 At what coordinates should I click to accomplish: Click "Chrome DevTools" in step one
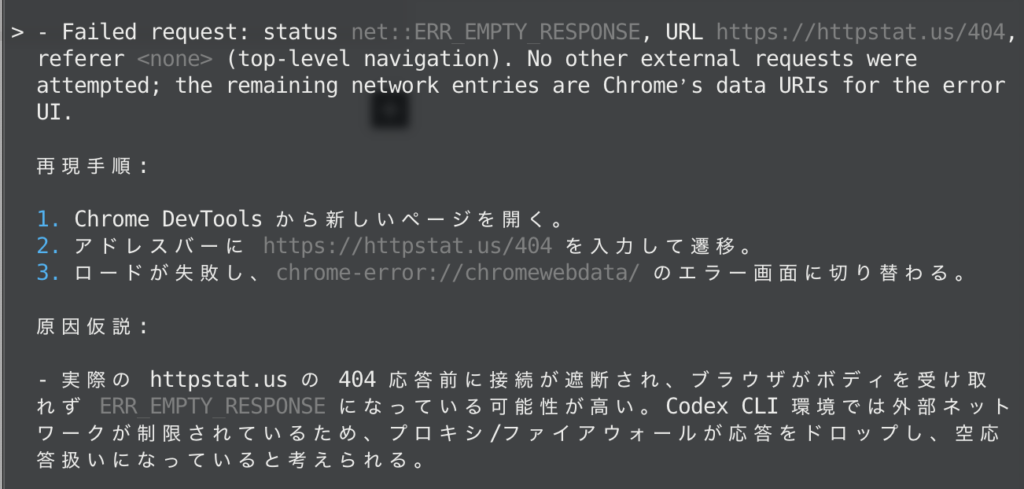[168, 219]
